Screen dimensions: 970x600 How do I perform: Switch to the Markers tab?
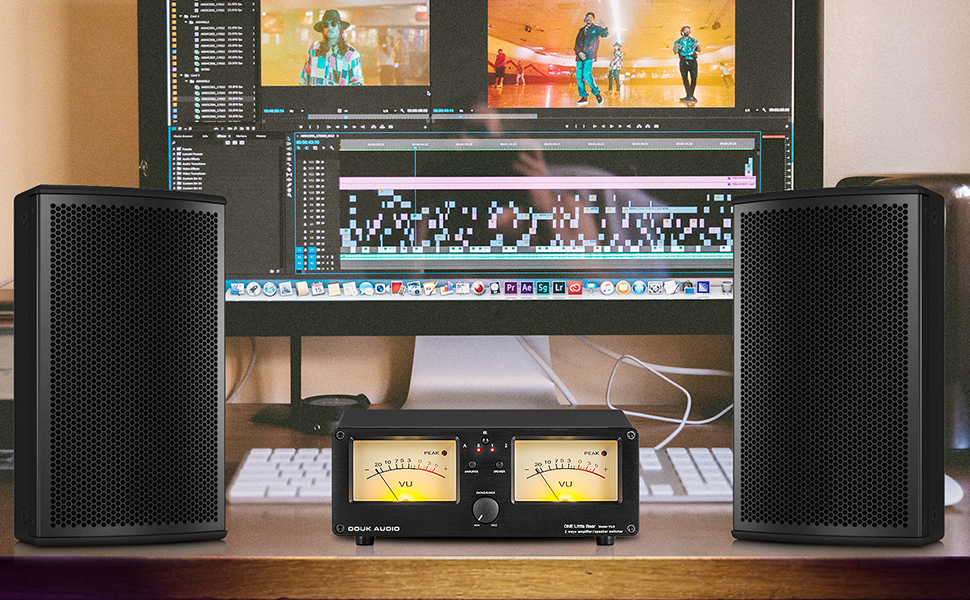(241, 136)
